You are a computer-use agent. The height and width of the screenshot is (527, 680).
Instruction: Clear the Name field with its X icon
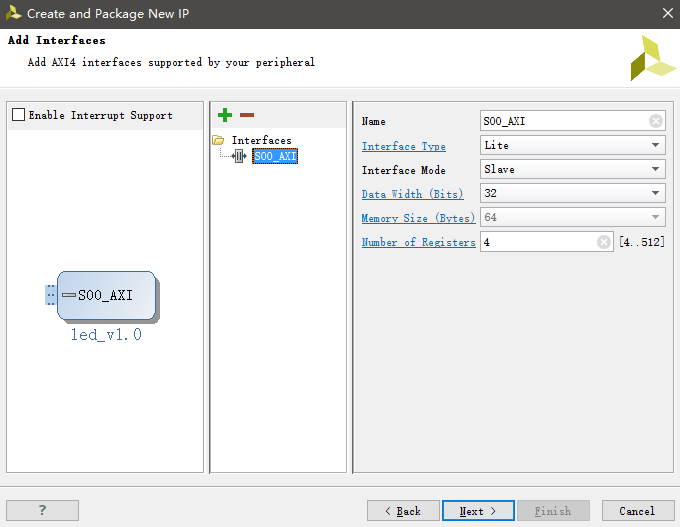tap(656, 121)
